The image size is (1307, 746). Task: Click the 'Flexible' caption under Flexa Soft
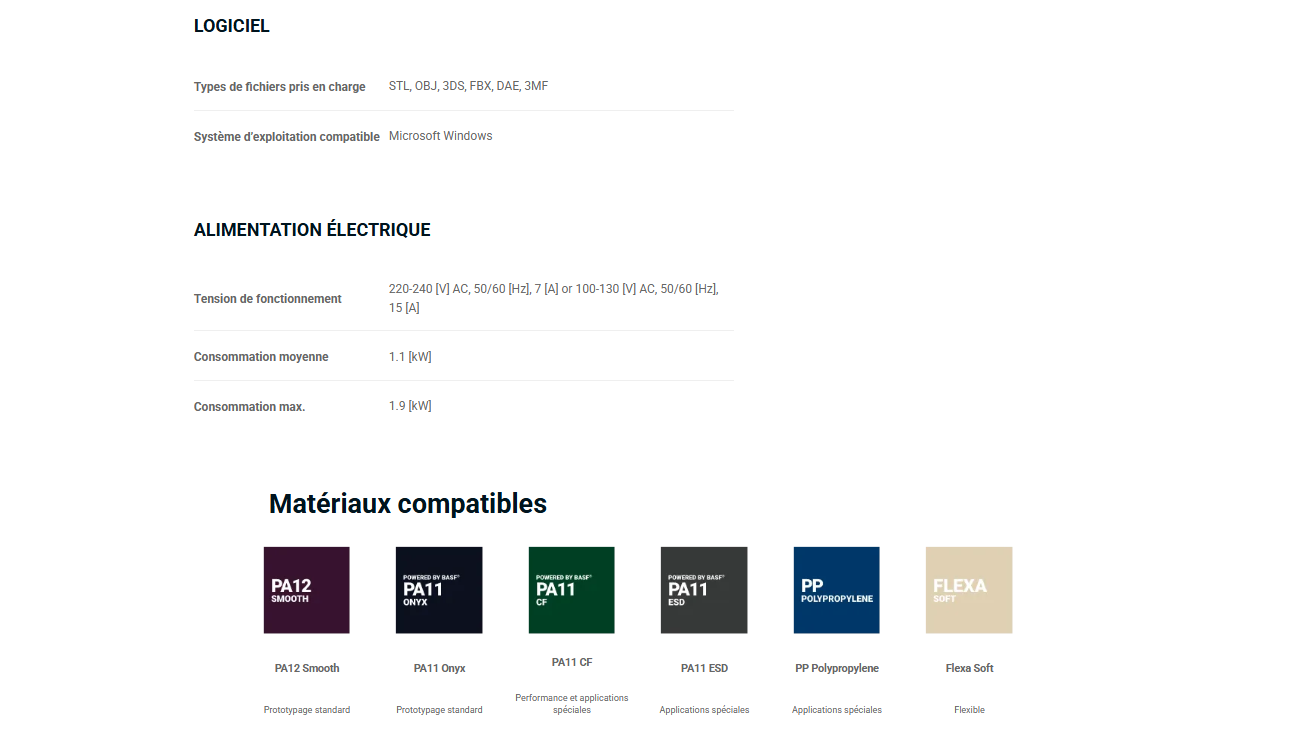pyautogui.click(x=969, y=710)
